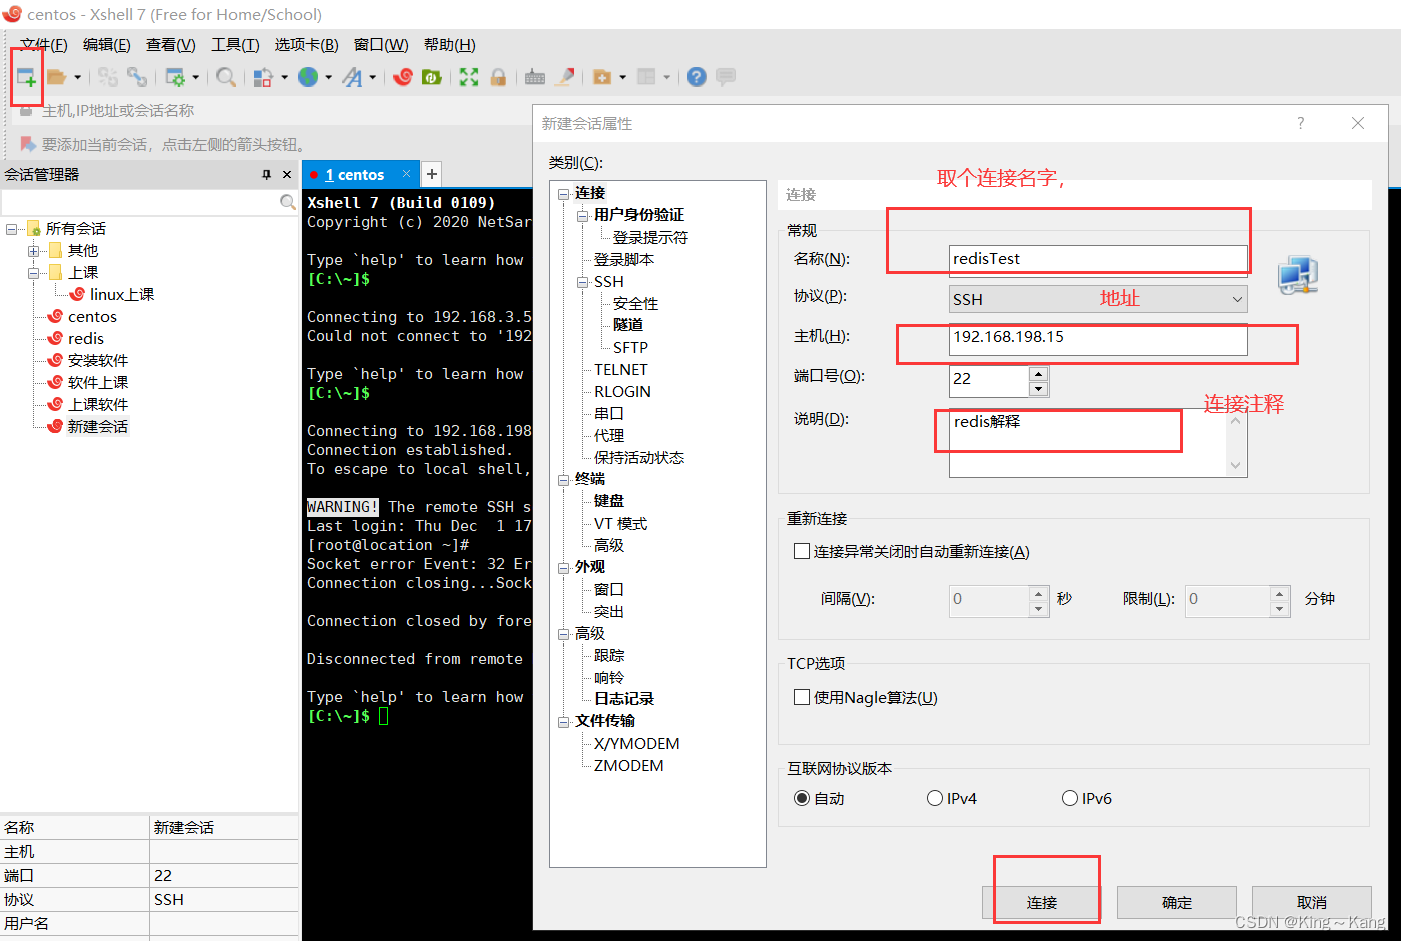The image size is (1401, 941).
Task: Click the 取消 button
Action: [1311, 902]
